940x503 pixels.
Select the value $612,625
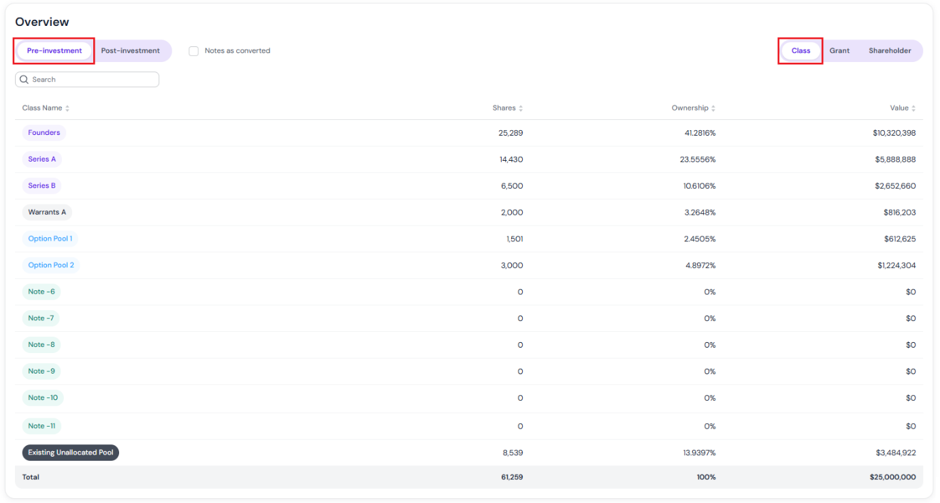(899, 239)
